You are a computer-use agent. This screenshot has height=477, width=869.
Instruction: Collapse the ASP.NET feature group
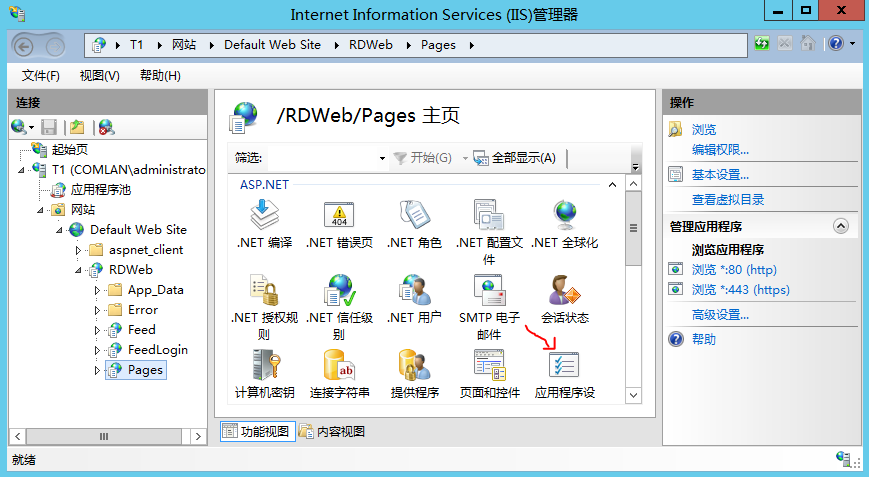point(612,184)
